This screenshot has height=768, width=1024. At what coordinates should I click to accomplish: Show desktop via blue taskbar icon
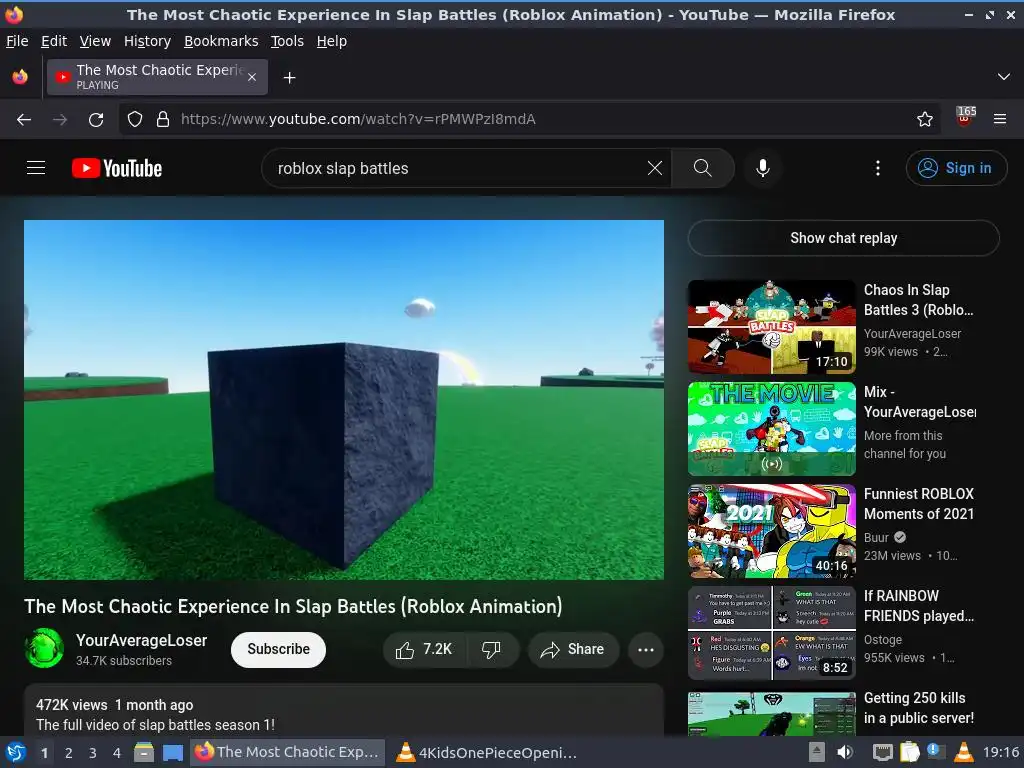172,753
